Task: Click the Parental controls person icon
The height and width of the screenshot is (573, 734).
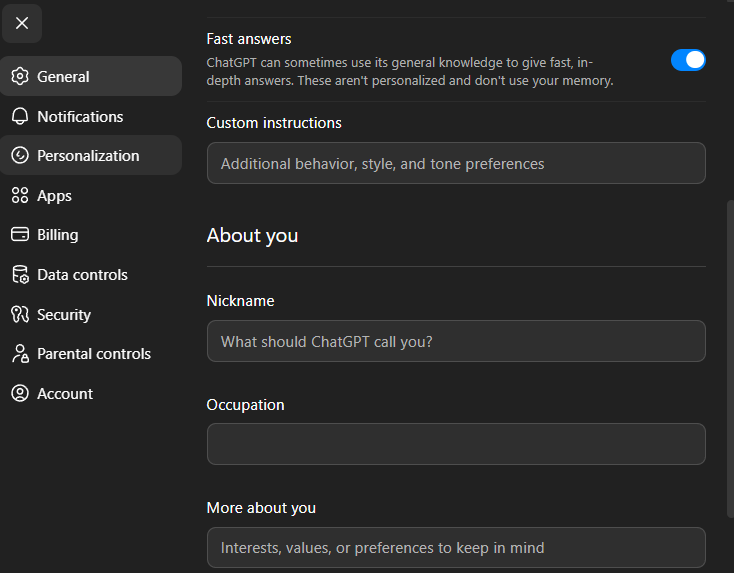Action: tap(20, 353)
